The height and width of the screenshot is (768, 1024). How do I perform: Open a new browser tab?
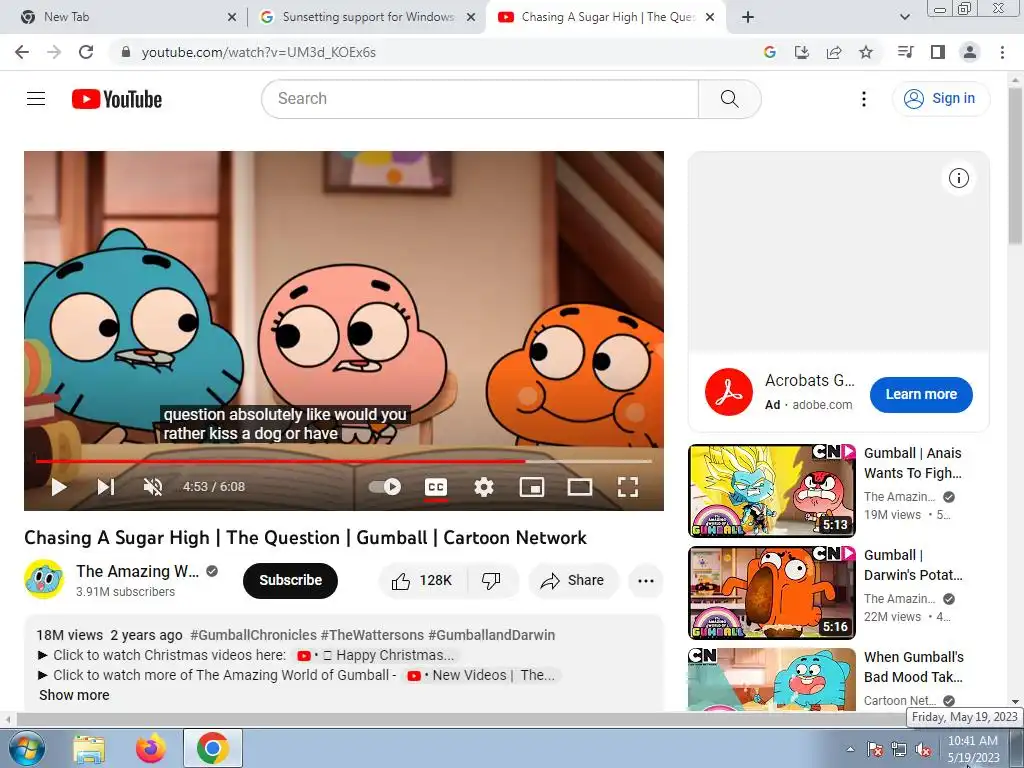point(748,18)
